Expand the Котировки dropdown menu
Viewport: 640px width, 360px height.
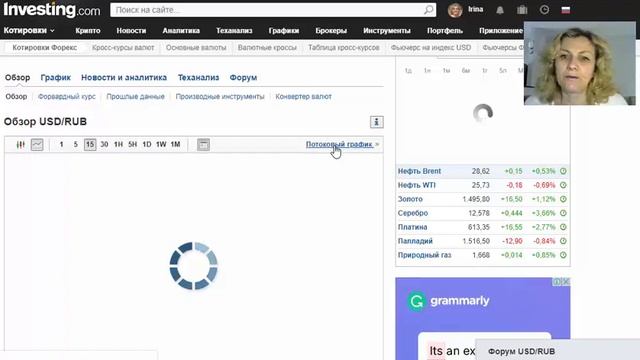pyautogui.click(x=29, y=31)
